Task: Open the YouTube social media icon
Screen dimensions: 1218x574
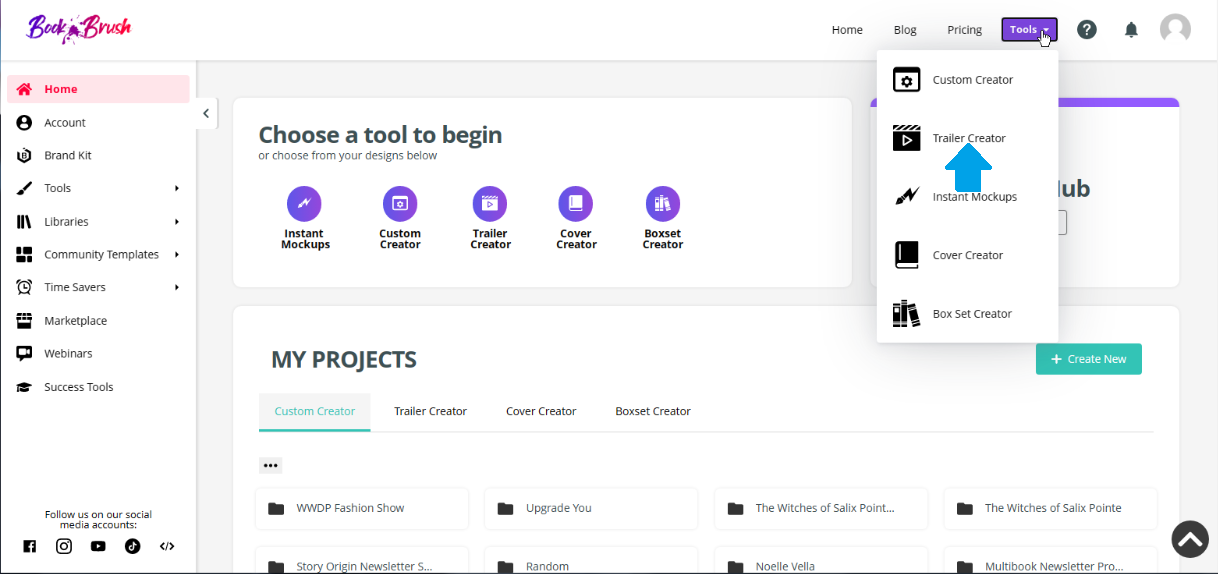Action: point(98,546)
